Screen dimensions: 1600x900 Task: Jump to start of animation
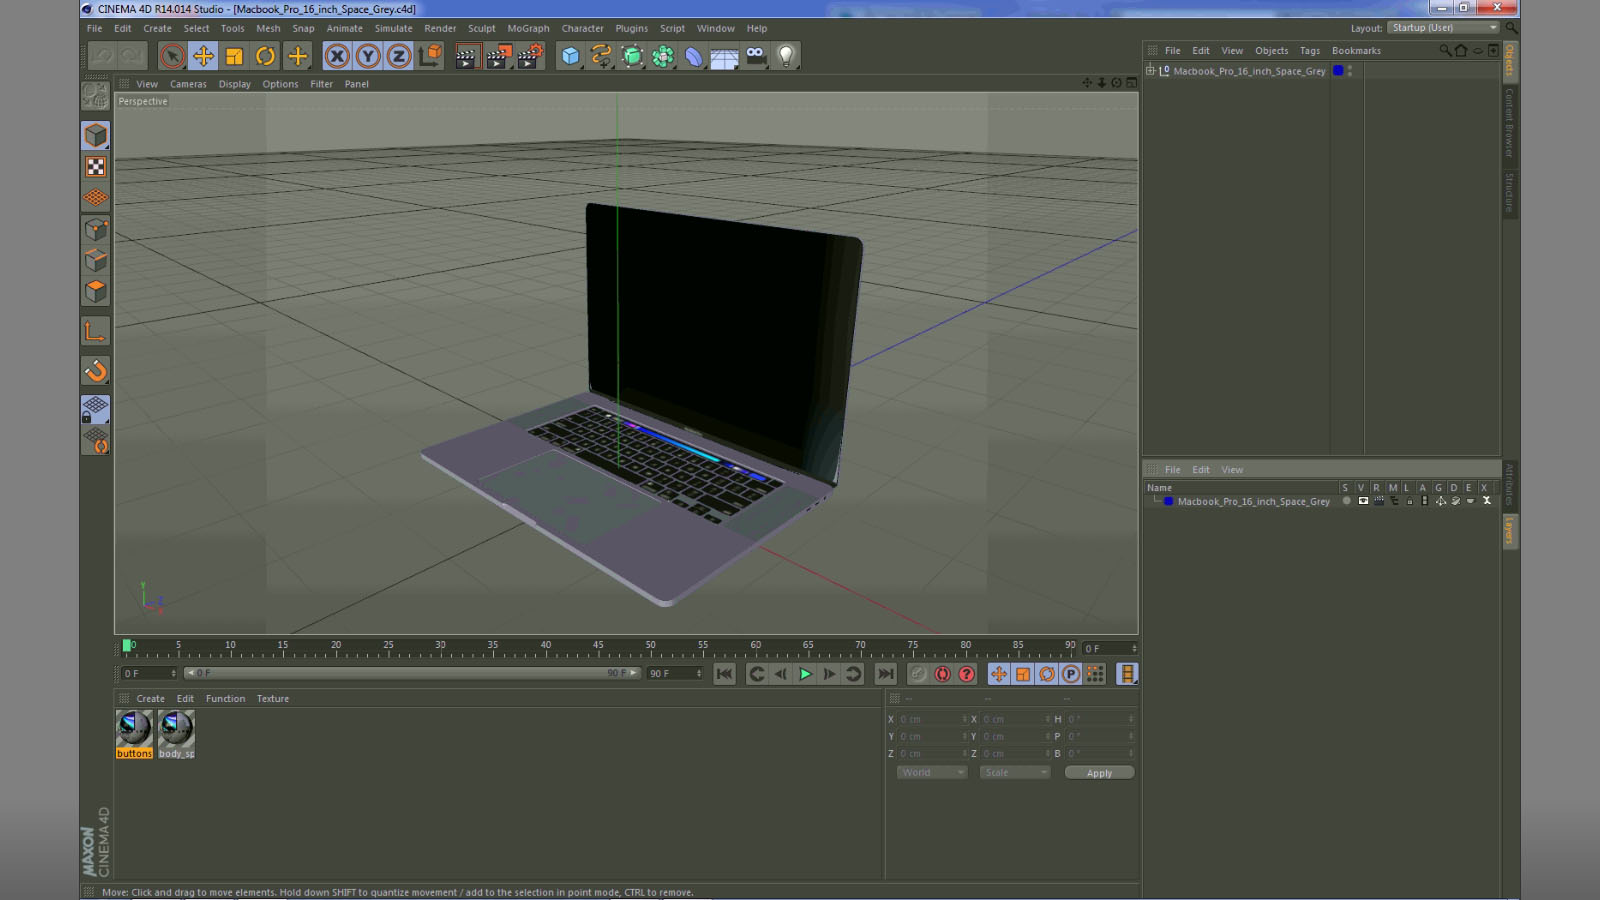point(724,674)
